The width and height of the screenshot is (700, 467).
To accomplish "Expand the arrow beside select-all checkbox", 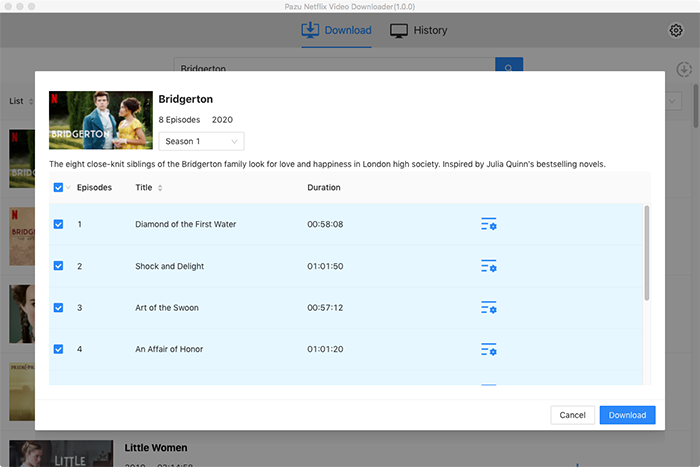I will [68, 188].
